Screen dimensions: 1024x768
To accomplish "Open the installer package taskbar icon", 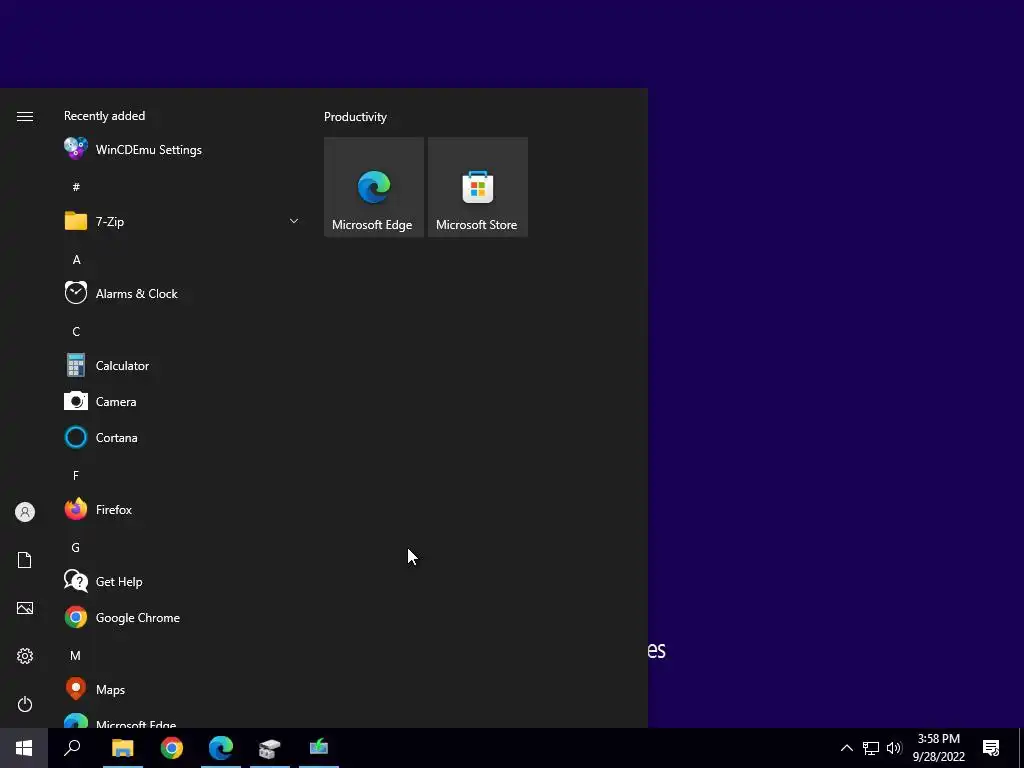I will point(270,748).
